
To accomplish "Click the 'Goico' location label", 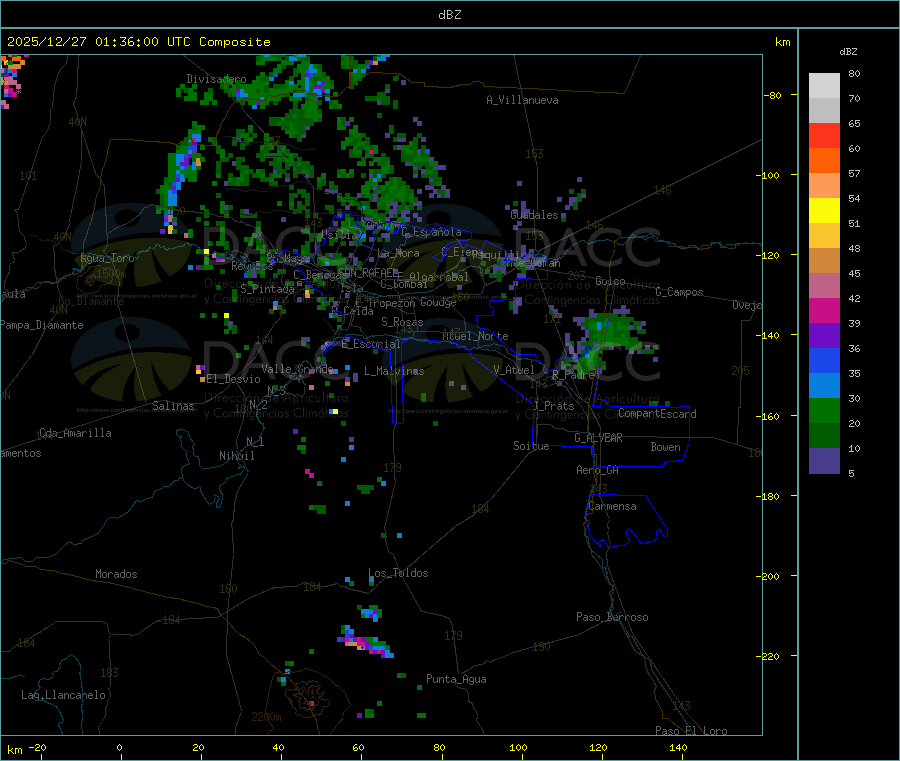I will click(610, 281).
